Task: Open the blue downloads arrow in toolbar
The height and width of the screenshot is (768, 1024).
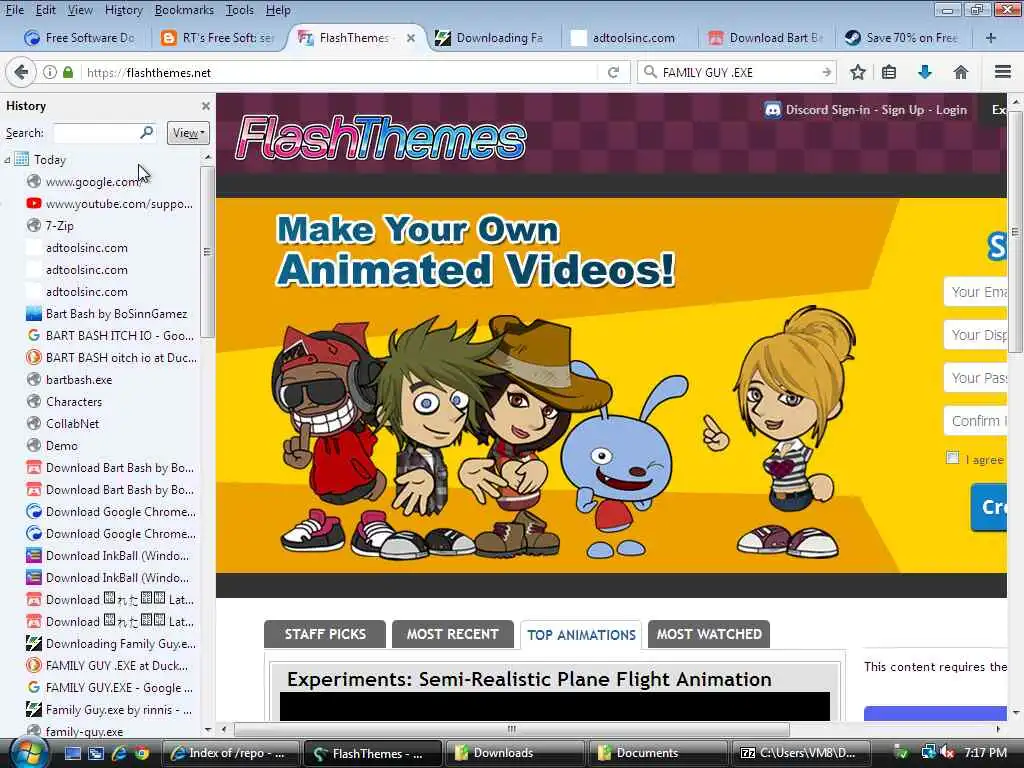Action: coord(924,72)
